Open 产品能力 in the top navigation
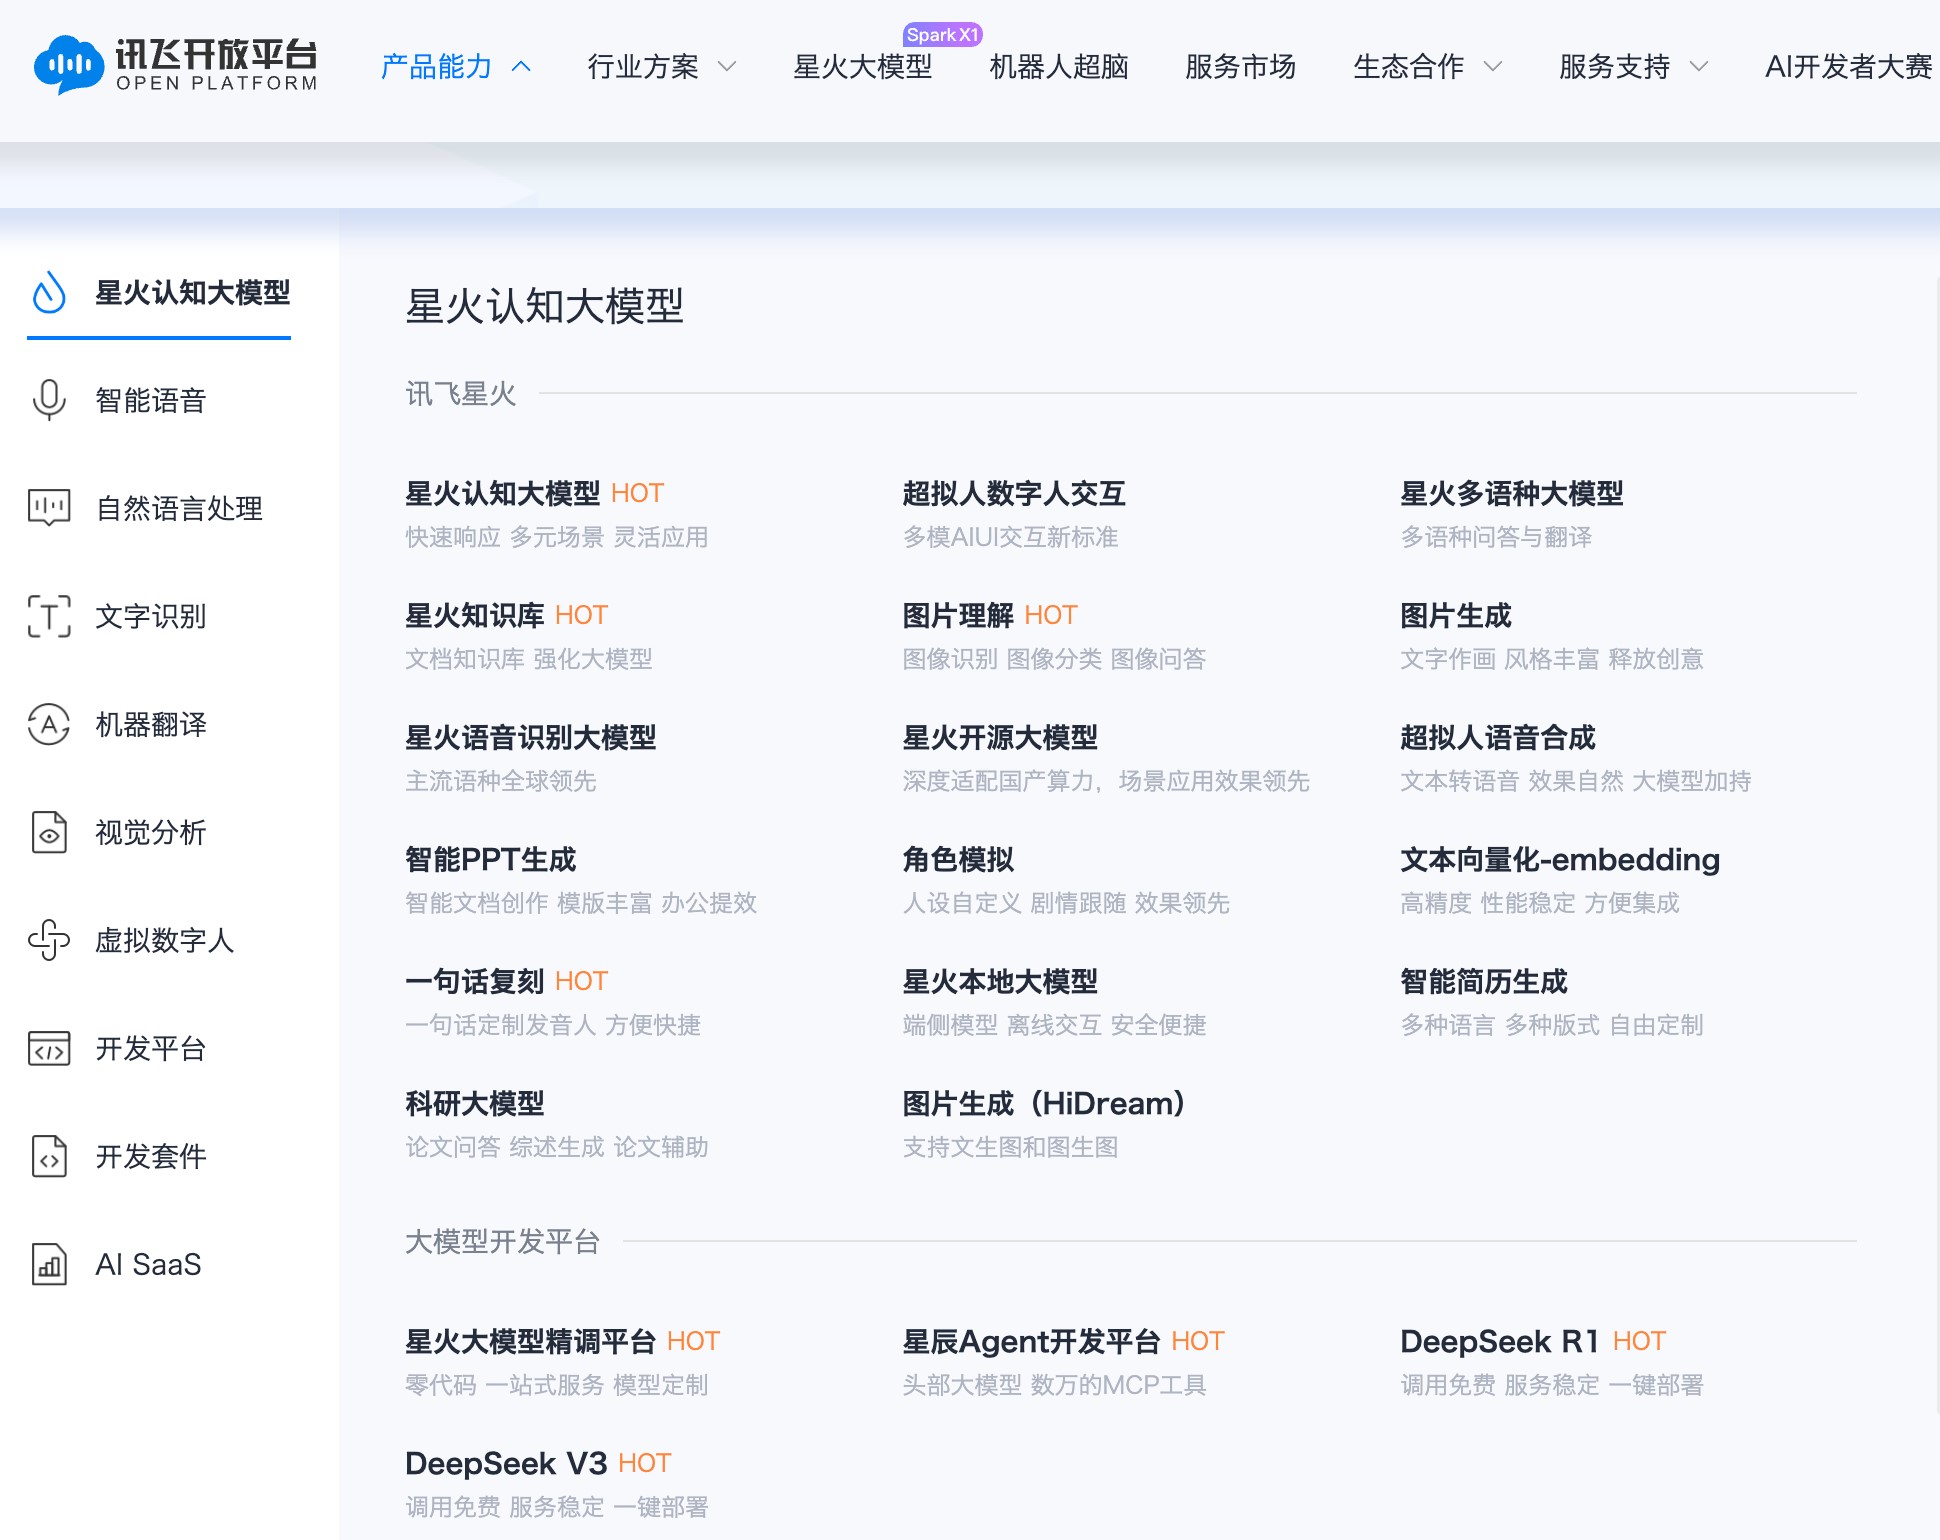 tap(437, 67)
